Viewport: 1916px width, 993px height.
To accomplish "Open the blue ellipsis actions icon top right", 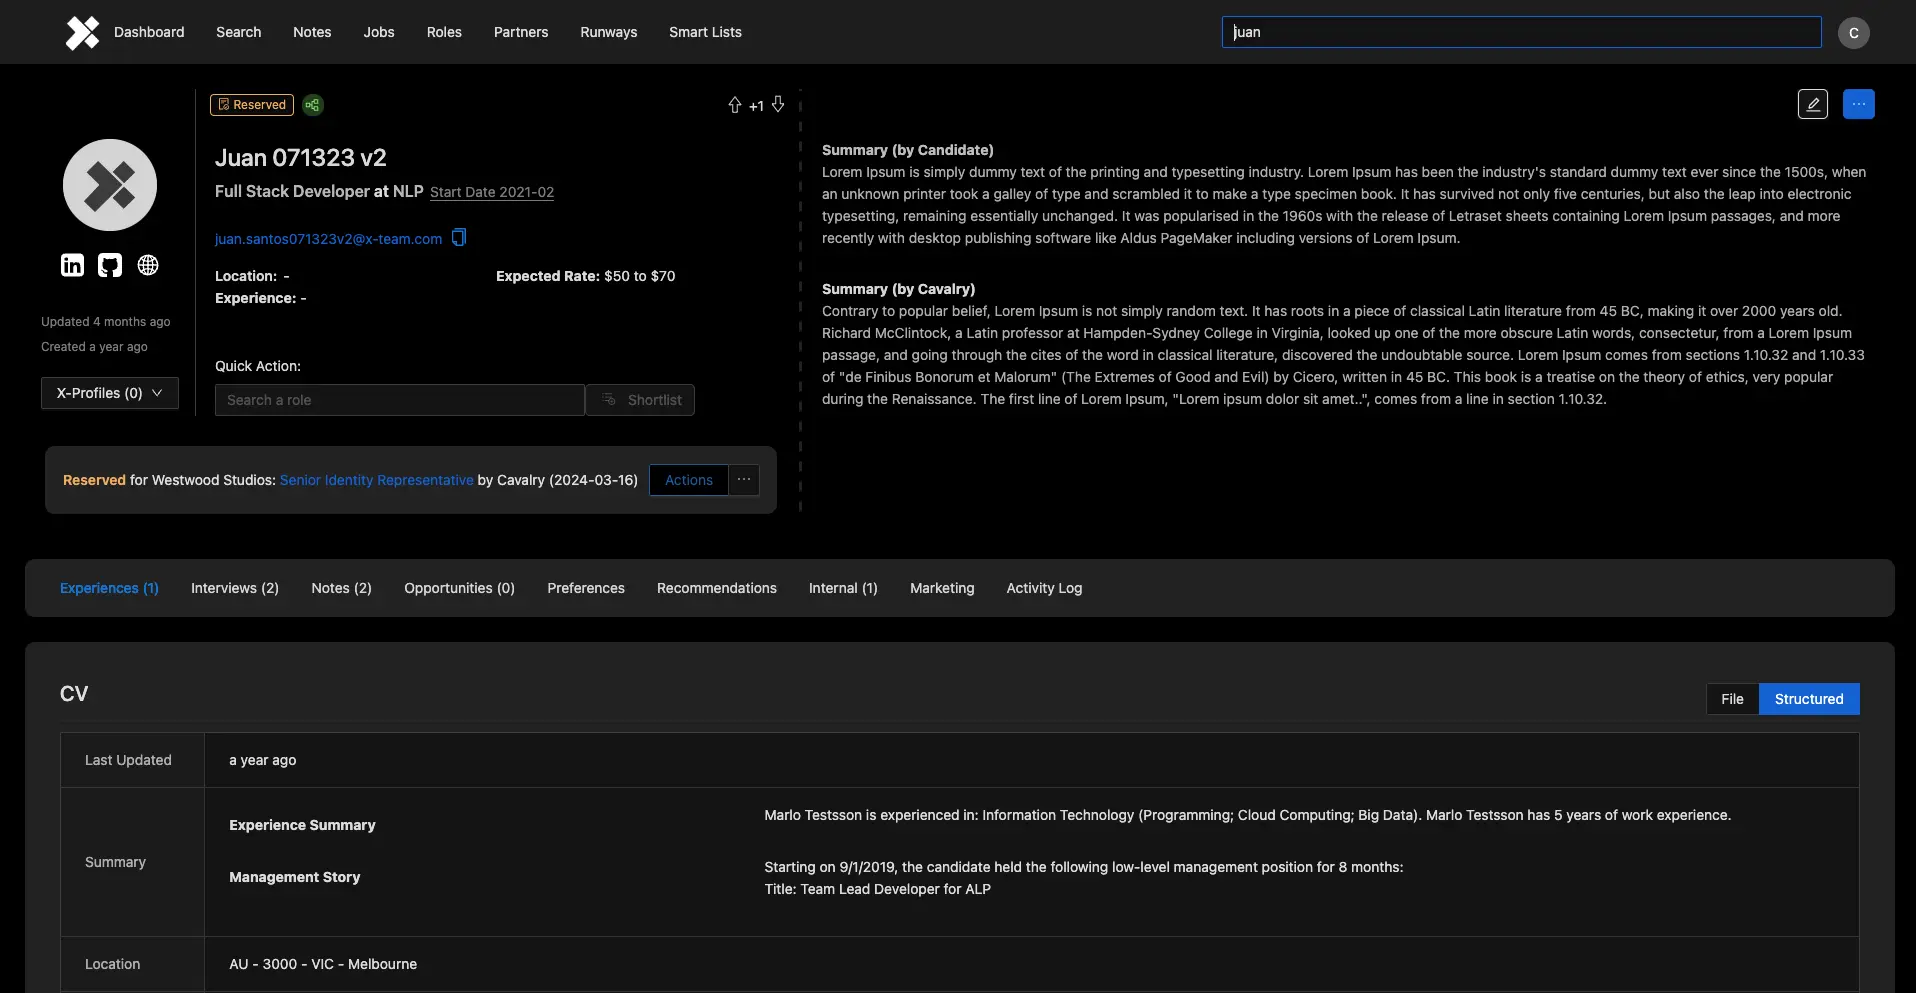I will point(1860,103).
